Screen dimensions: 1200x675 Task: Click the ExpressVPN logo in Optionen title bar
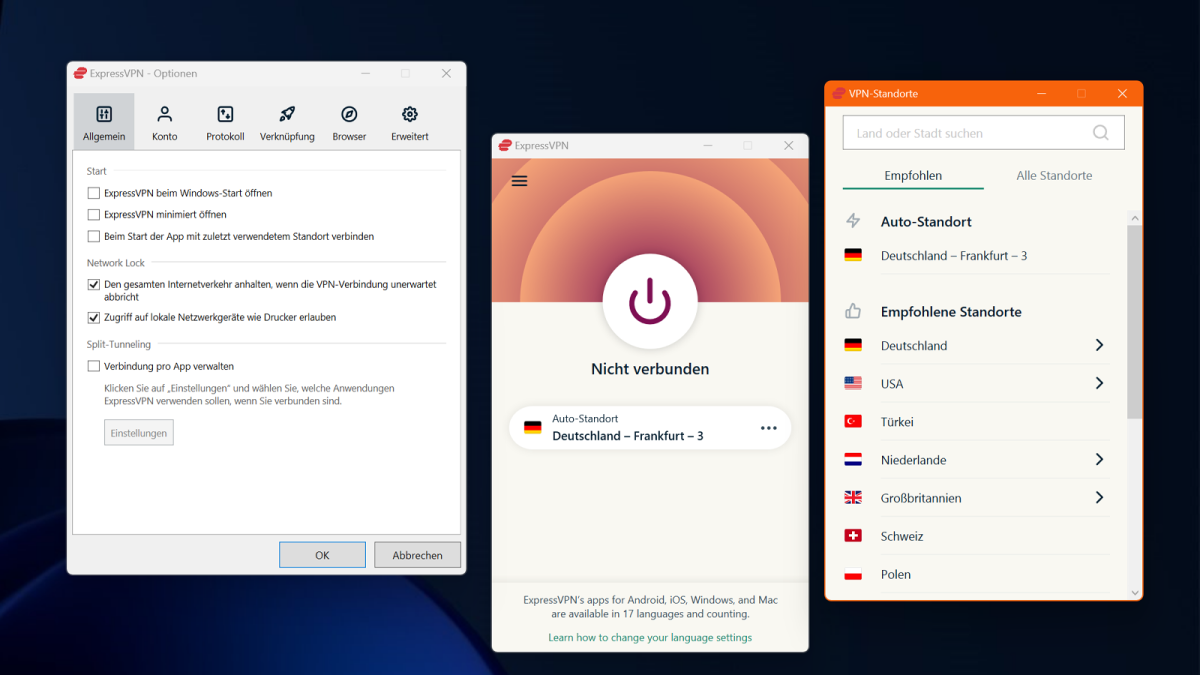point(80,73)
